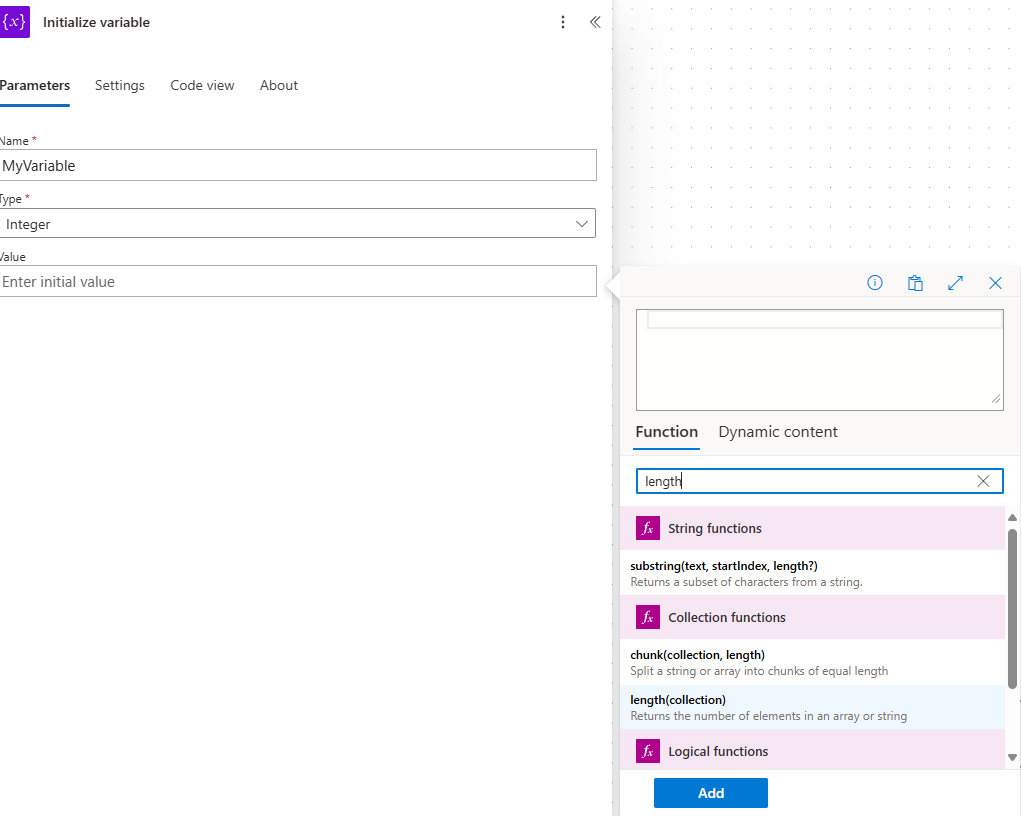1021x816 pixels.
Task: Switch to the Code view tab
Action: 202,85
